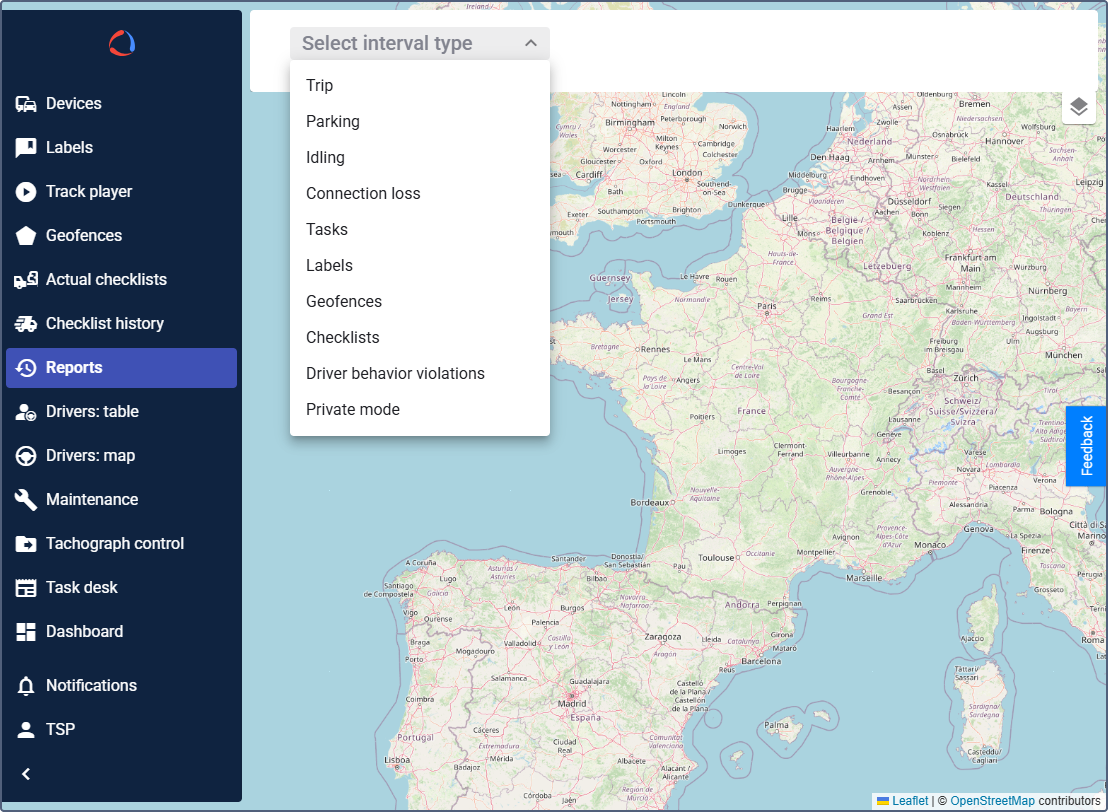Open Track player via its play icon
Screen dimensions: 1108x812
[26, 192]
